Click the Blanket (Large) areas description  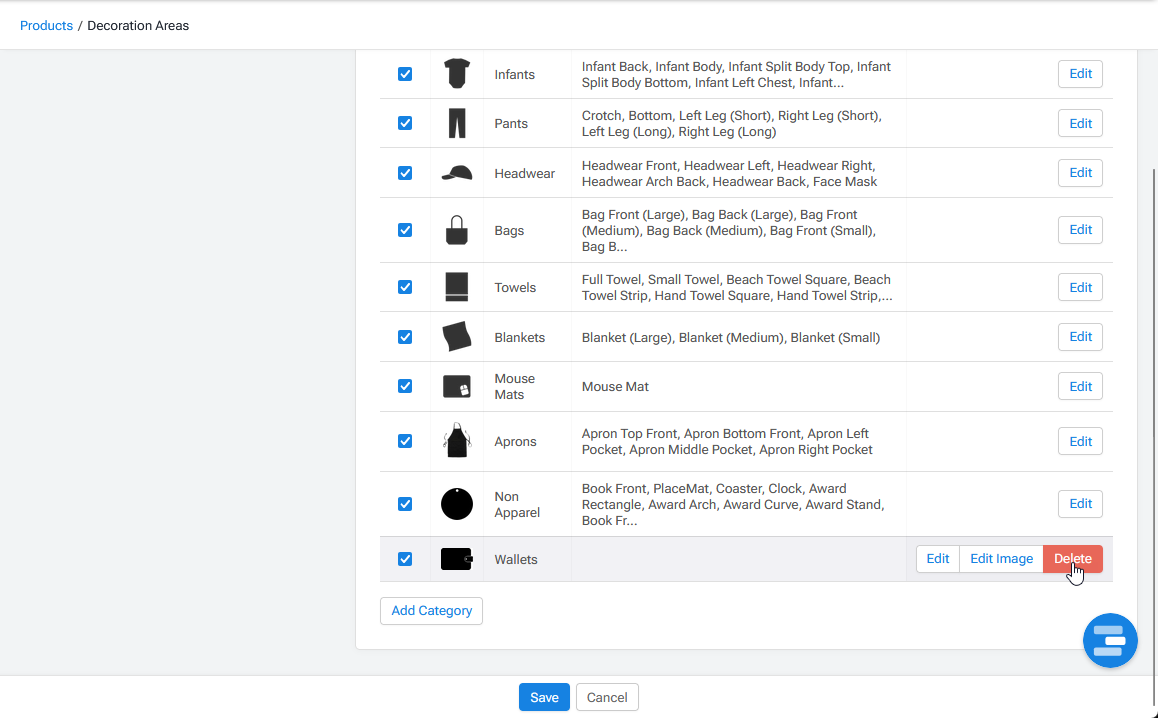[731, 338]
